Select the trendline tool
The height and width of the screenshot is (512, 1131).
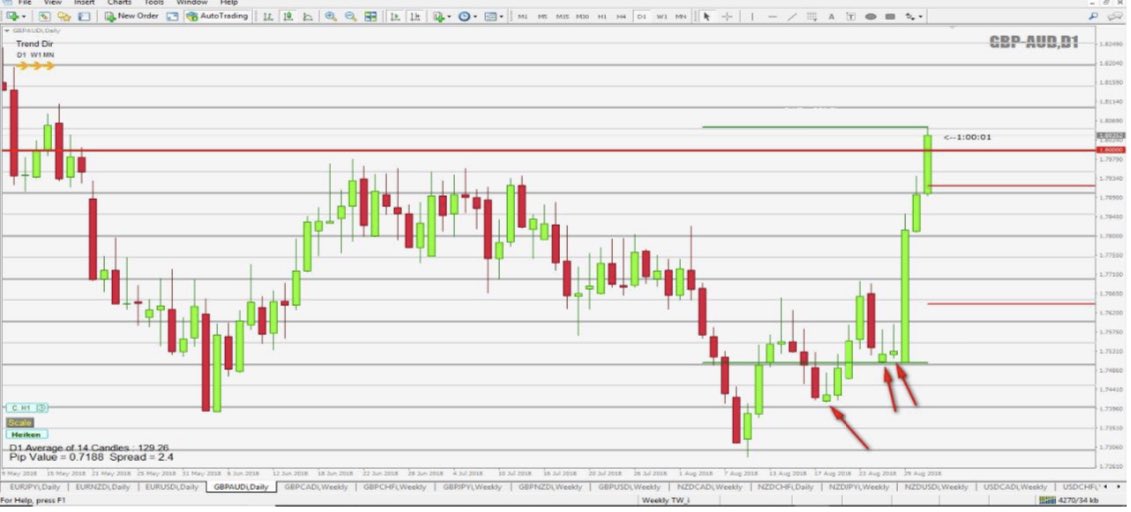(x=792, y=16)
